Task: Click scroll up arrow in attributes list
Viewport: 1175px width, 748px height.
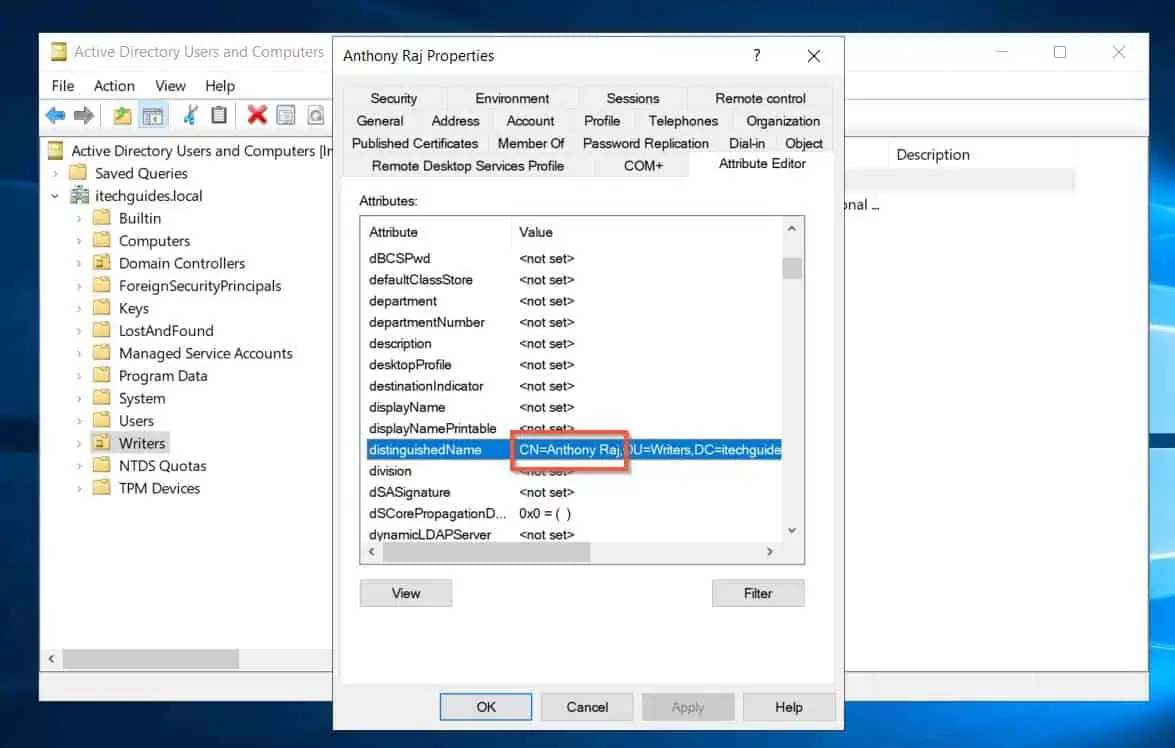Action: [x=792, y=229]
